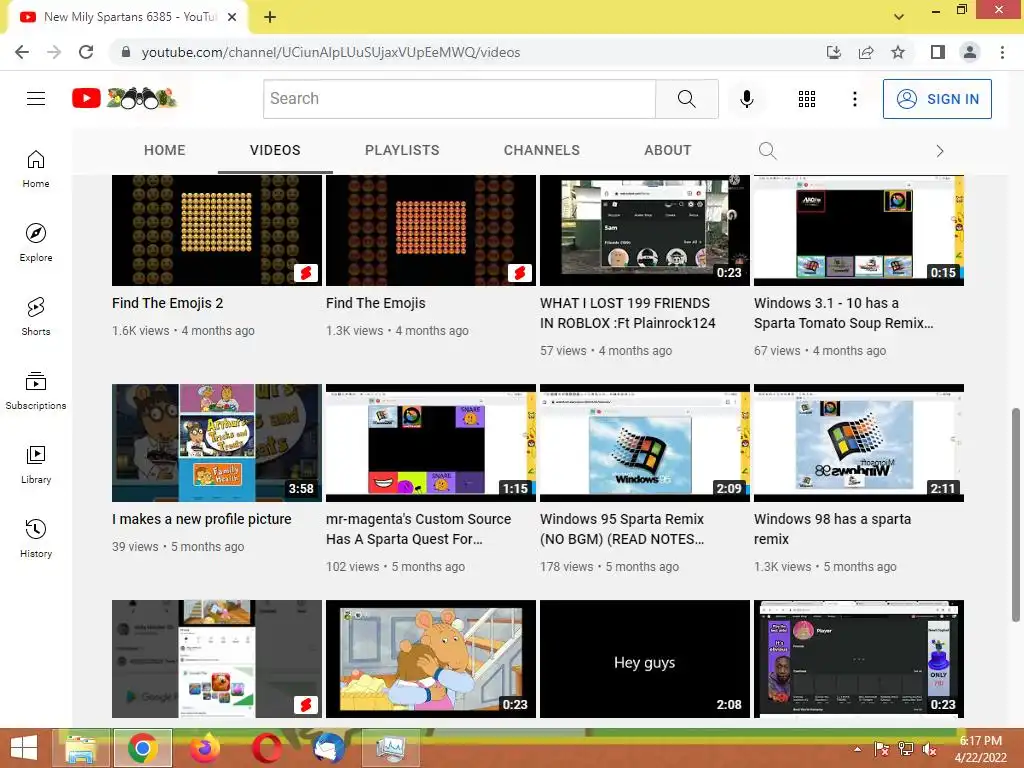Click the page vertical scrollbar

(x=1016, y=515)
